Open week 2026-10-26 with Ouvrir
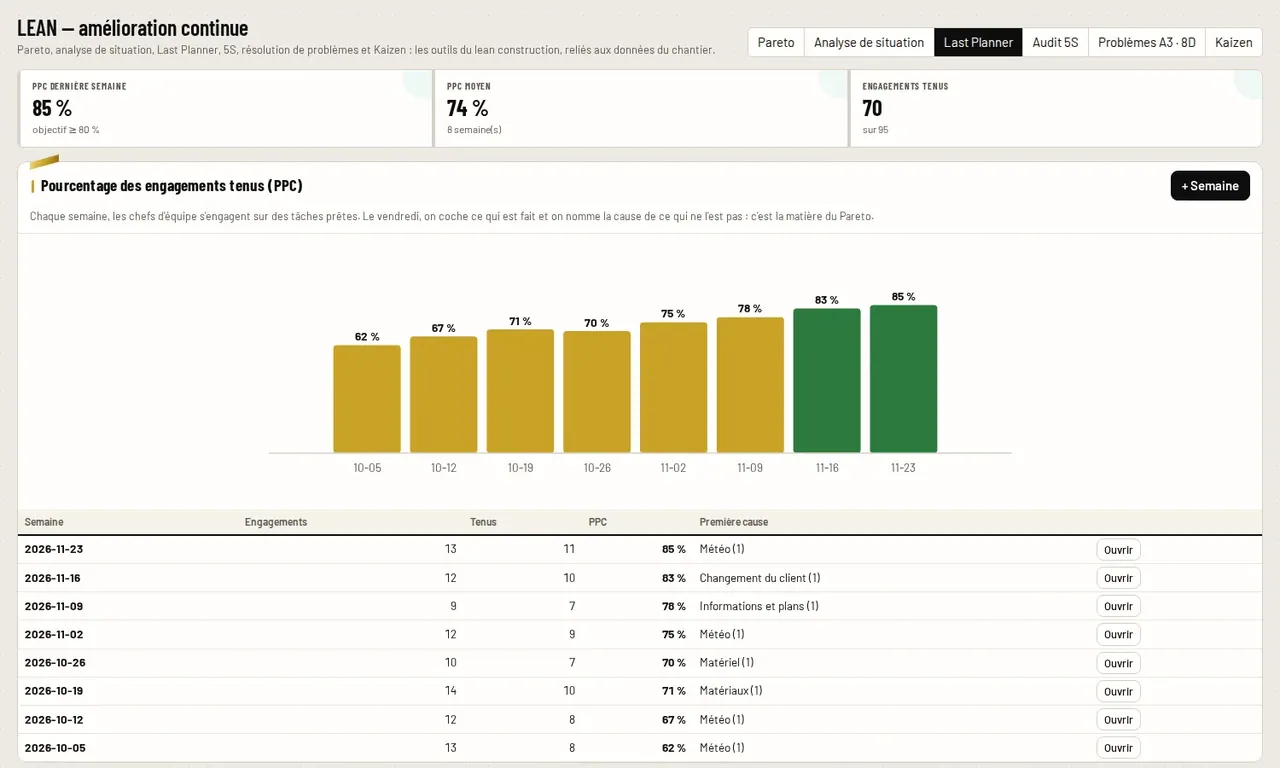 click(1118, 663)
